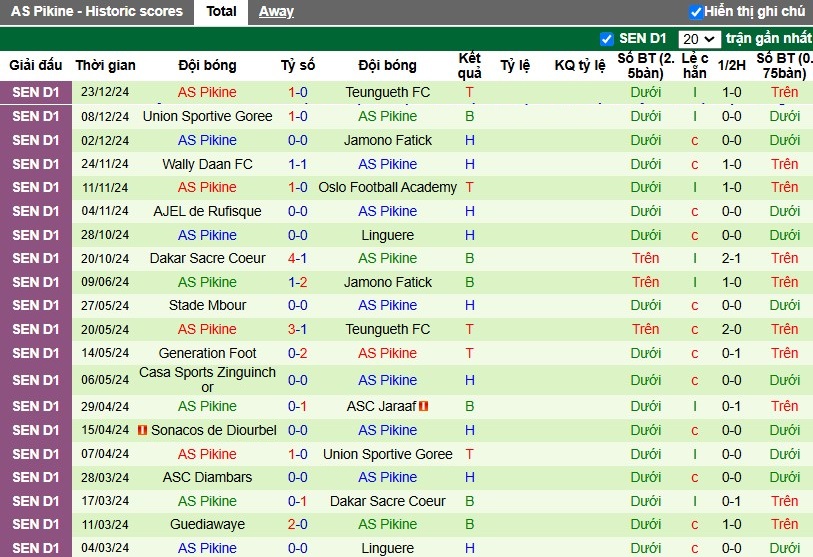
Task: Open the ASC Diambars team link
Action: pyautogui.click(x=207, y=477)
